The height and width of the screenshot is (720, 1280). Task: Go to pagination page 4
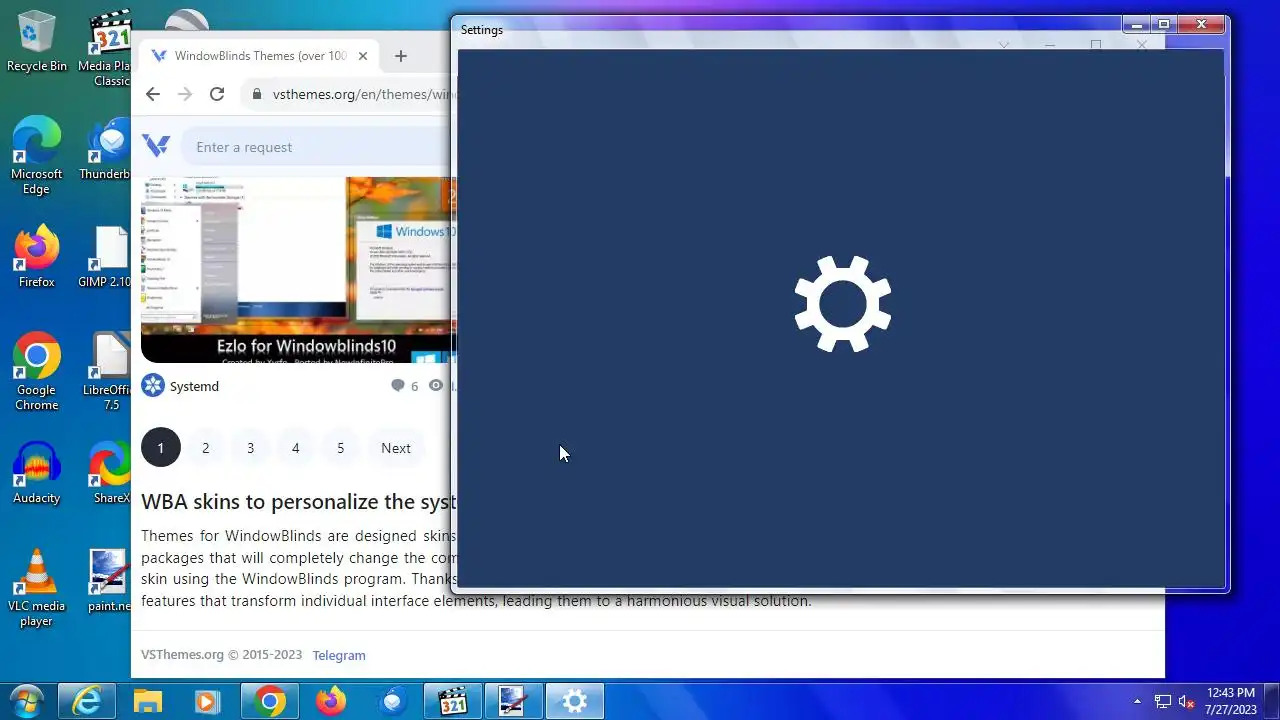(295, 448)
